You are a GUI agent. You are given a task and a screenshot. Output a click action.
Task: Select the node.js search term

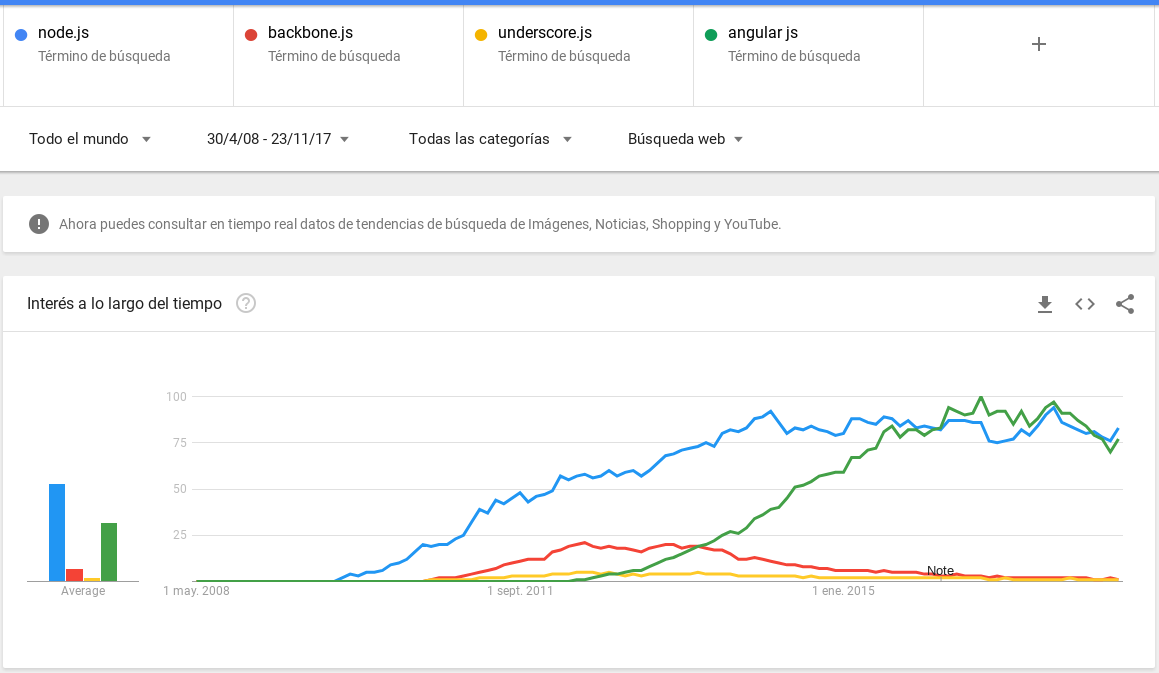(x=64, y=33)
